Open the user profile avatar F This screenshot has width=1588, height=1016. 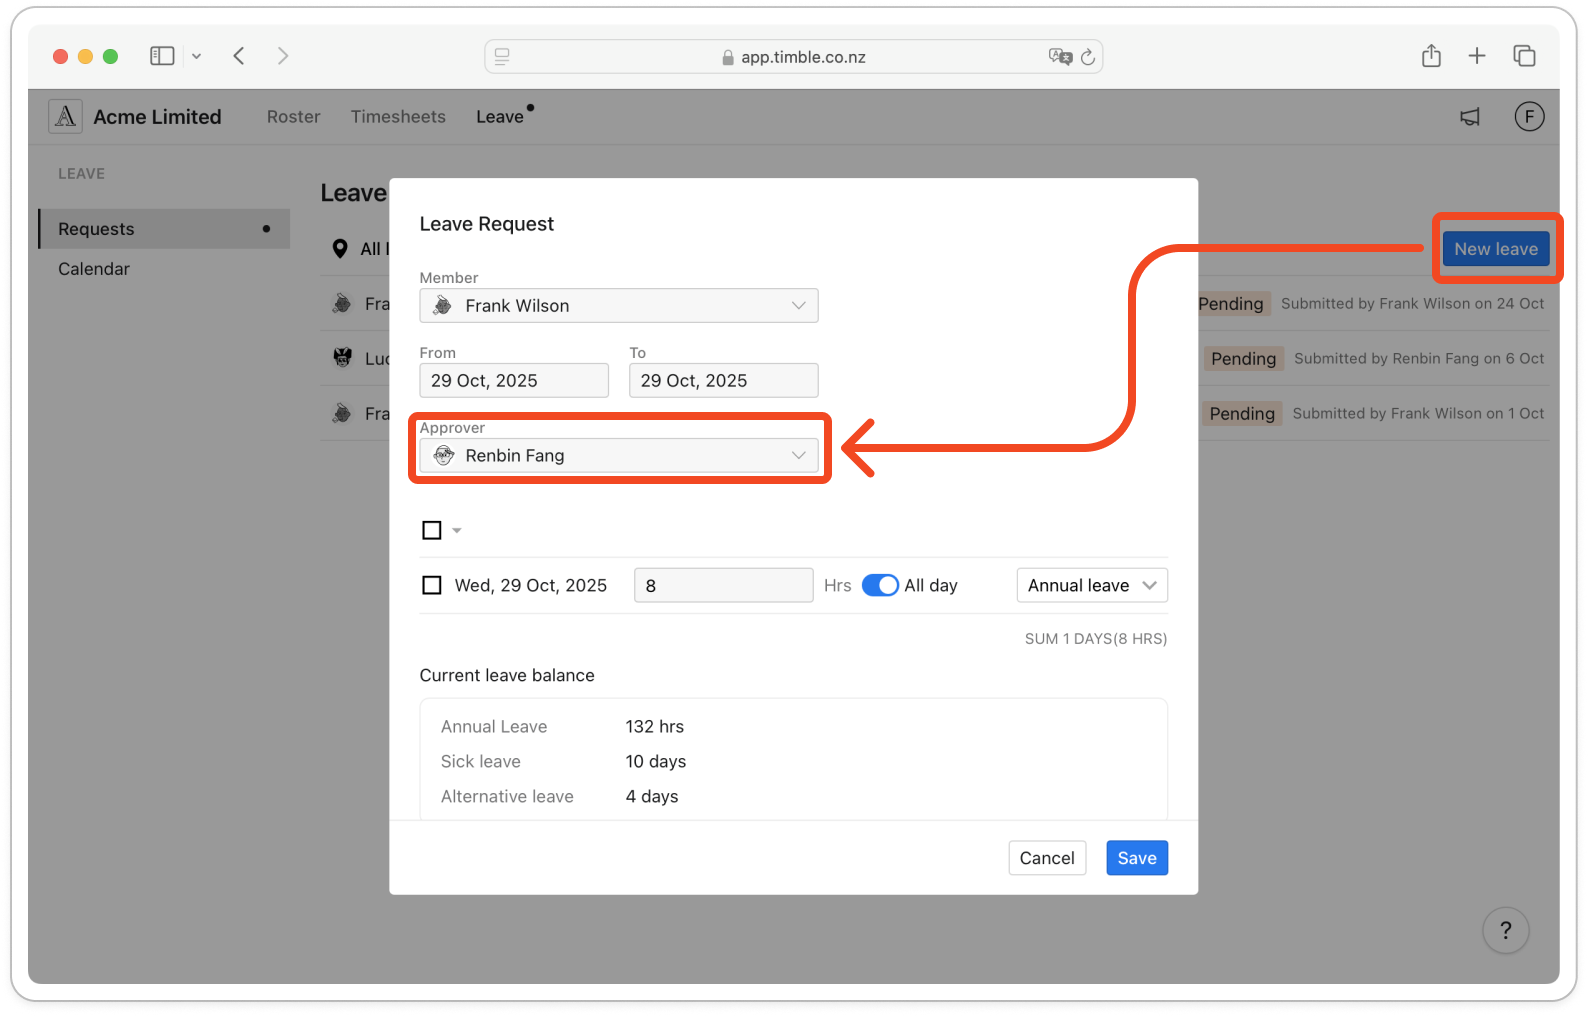click(x=1529, y=117)
